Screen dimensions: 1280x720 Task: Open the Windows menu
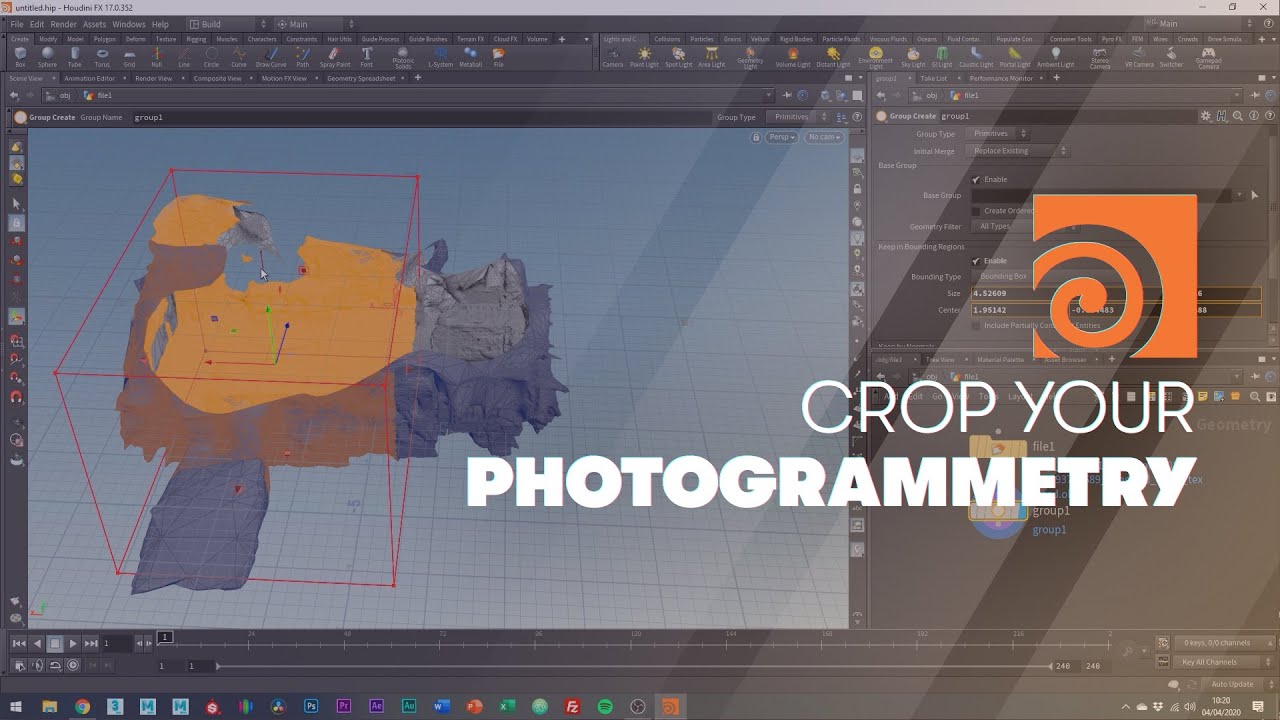click(128, 24)
